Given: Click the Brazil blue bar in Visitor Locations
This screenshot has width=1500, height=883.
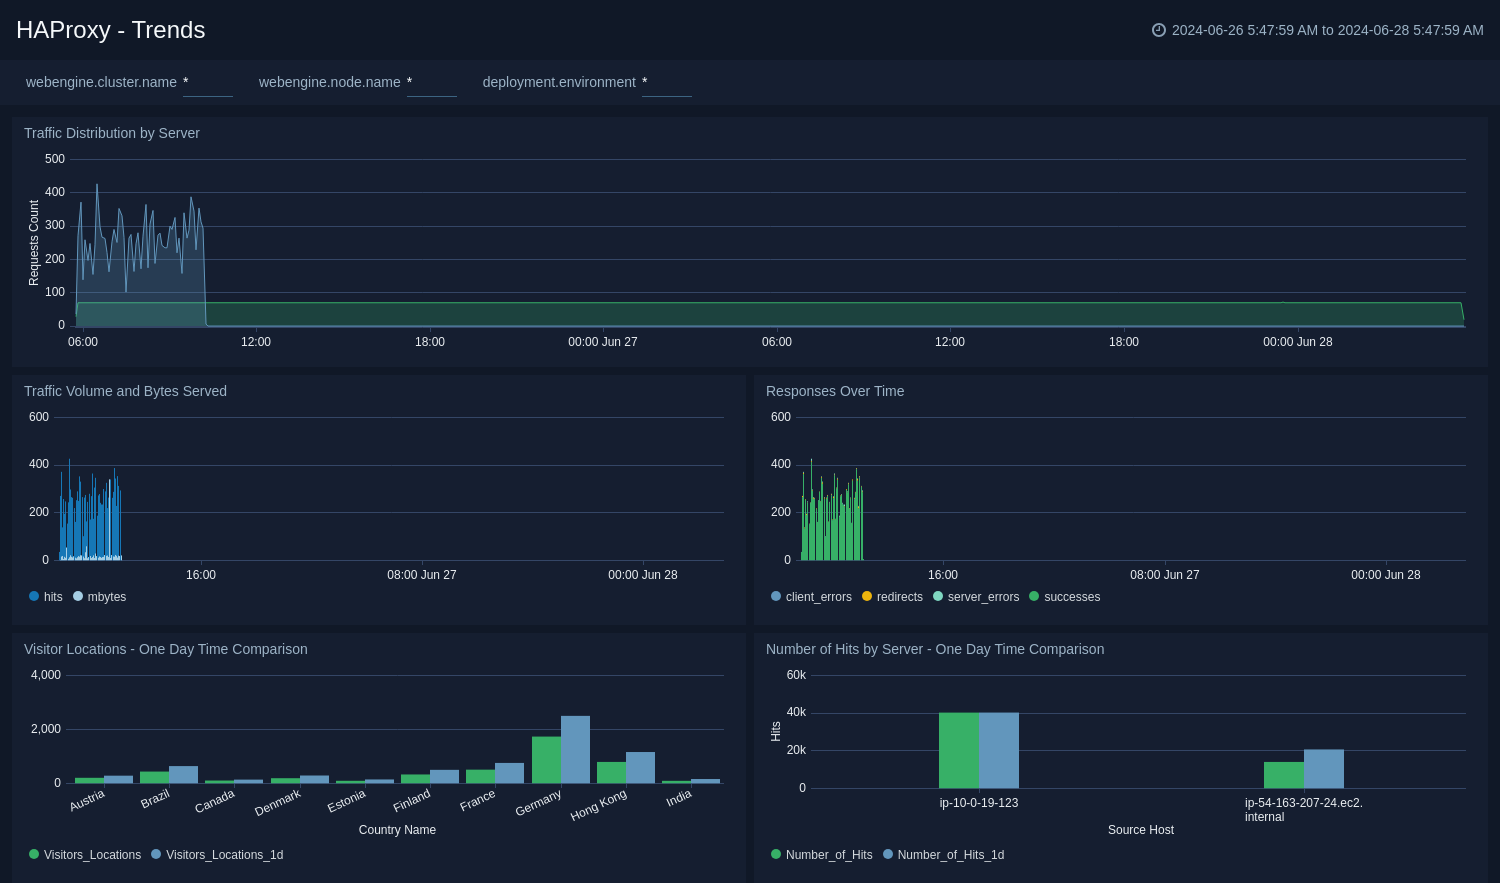Looking at the screenshot, I should pos(183,775).
